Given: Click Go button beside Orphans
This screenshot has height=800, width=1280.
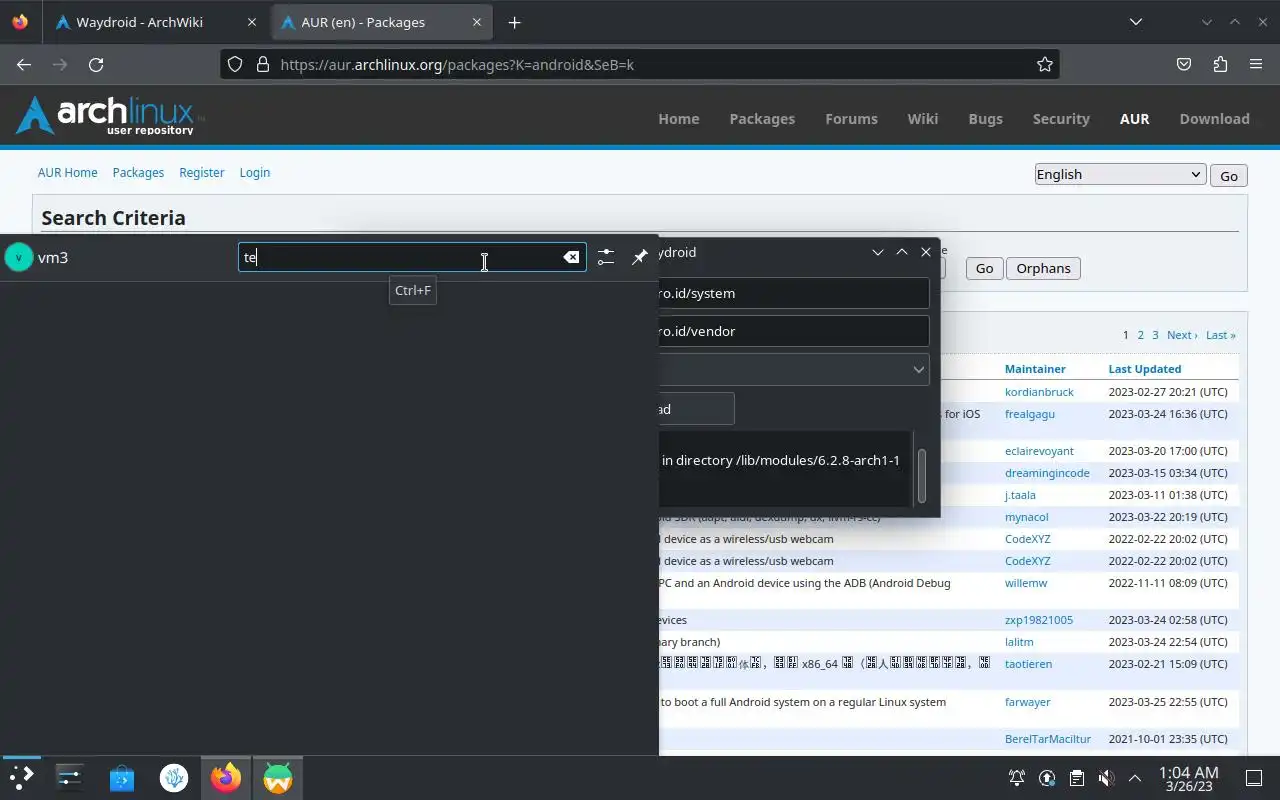Looking at the screenshot, I should coord(984,268).
